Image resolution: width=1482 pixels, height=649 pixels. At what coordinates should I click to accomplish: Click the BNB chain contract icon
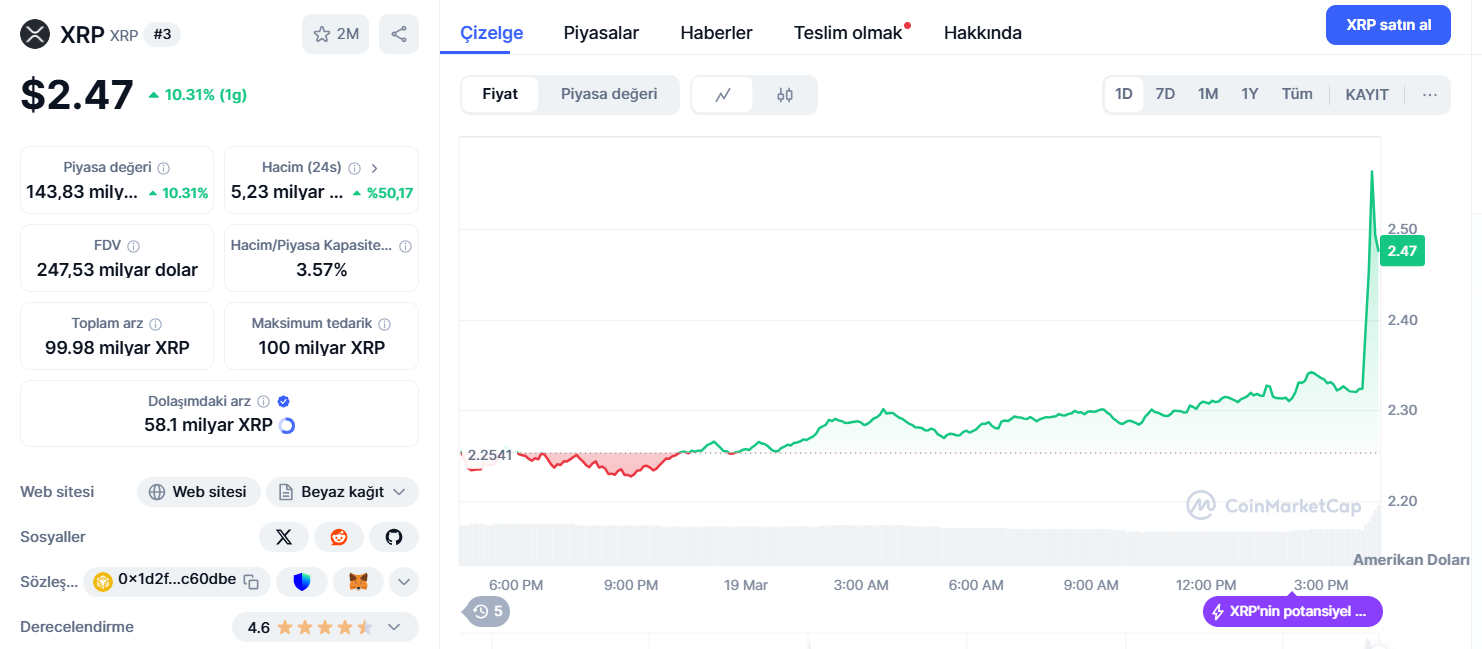[102, 580]
